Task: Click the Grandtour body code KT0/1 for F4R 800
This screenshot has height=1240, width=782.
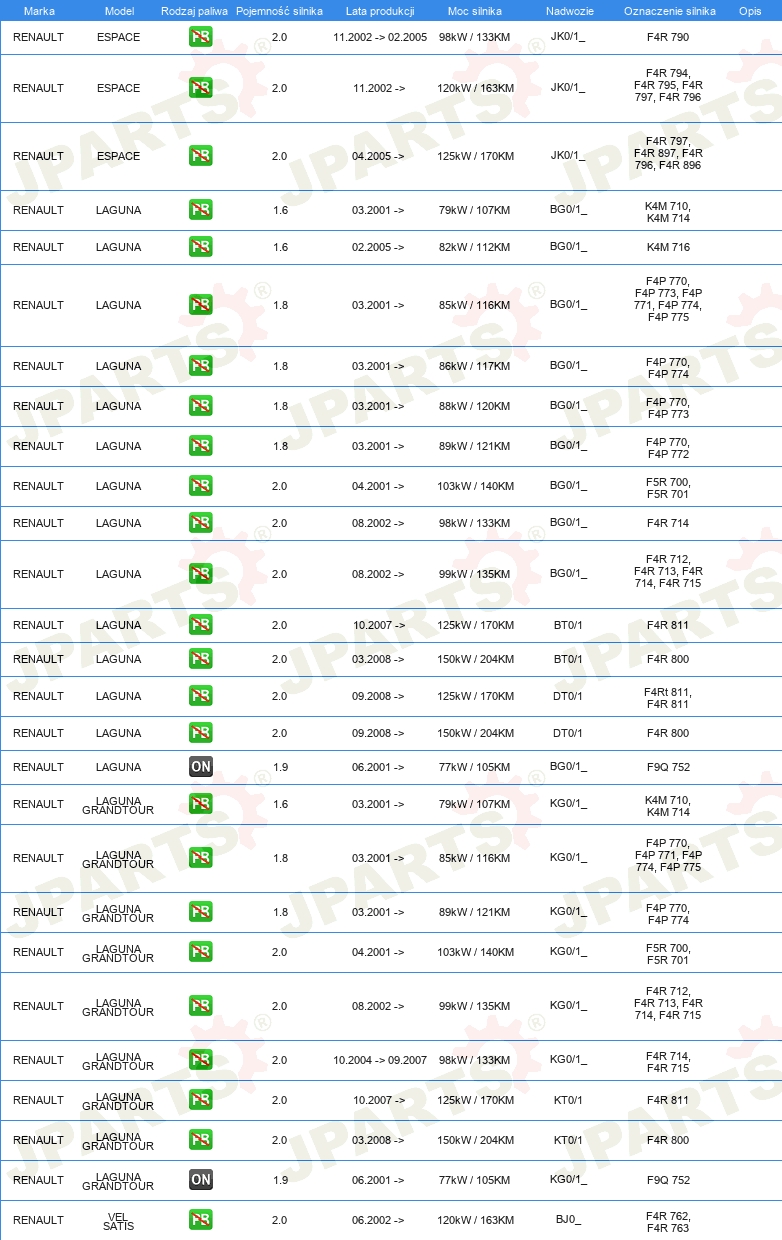Action: pyautogui.click(x=568, y=1140)
